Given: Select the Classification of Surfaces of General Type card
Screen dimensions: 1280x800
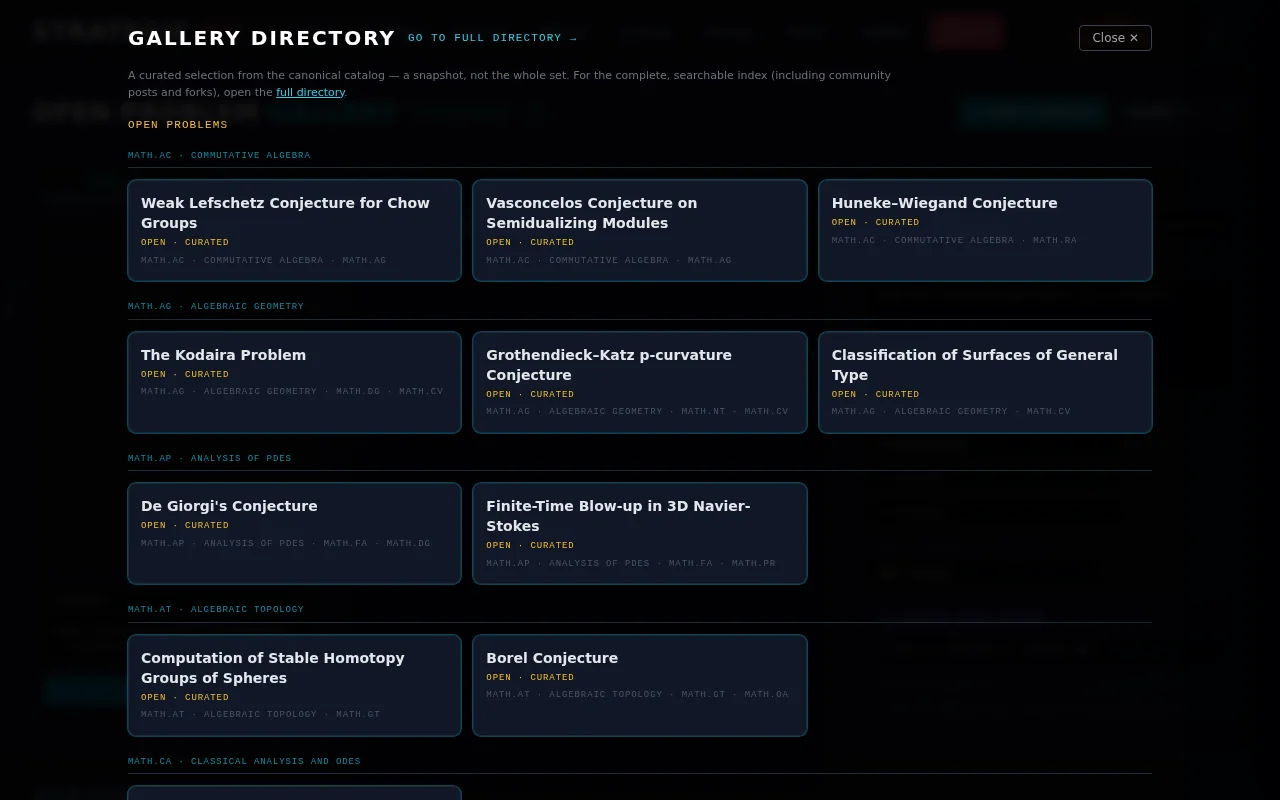Looking at the screenshot, I should pyautogui.click(x=985, y=382).
